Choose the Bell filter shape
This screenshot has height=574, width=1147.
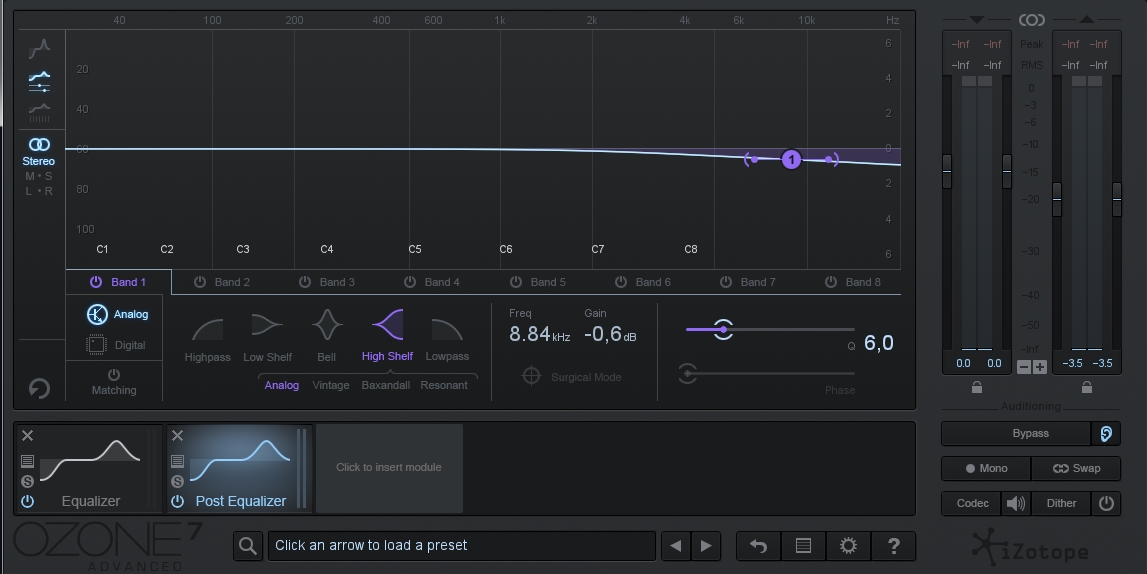click(327, 328)
